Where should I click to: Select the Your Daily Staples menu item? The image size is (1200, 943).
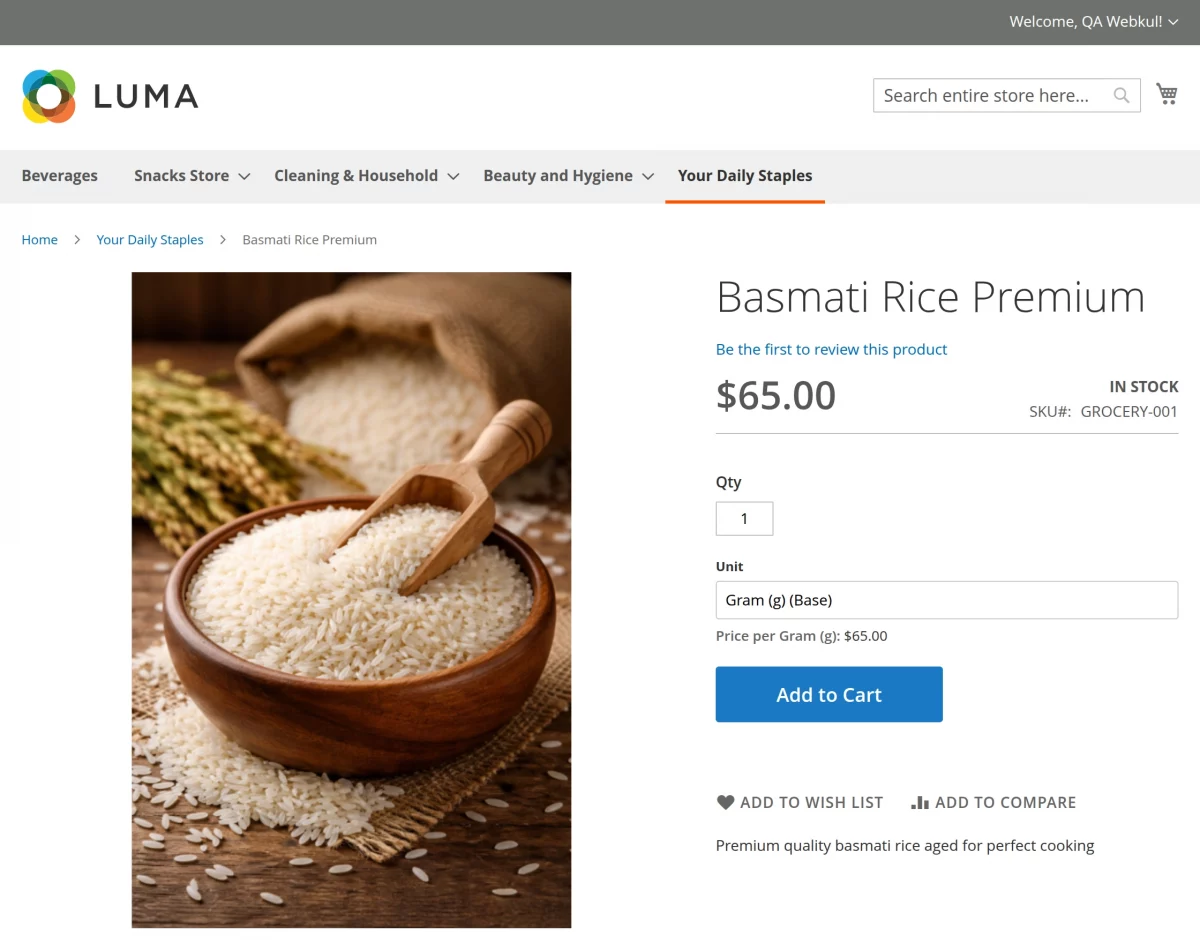point(745,175)
